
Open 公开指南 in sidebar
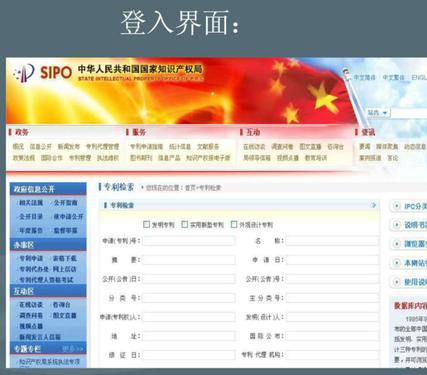coord(65,203)
